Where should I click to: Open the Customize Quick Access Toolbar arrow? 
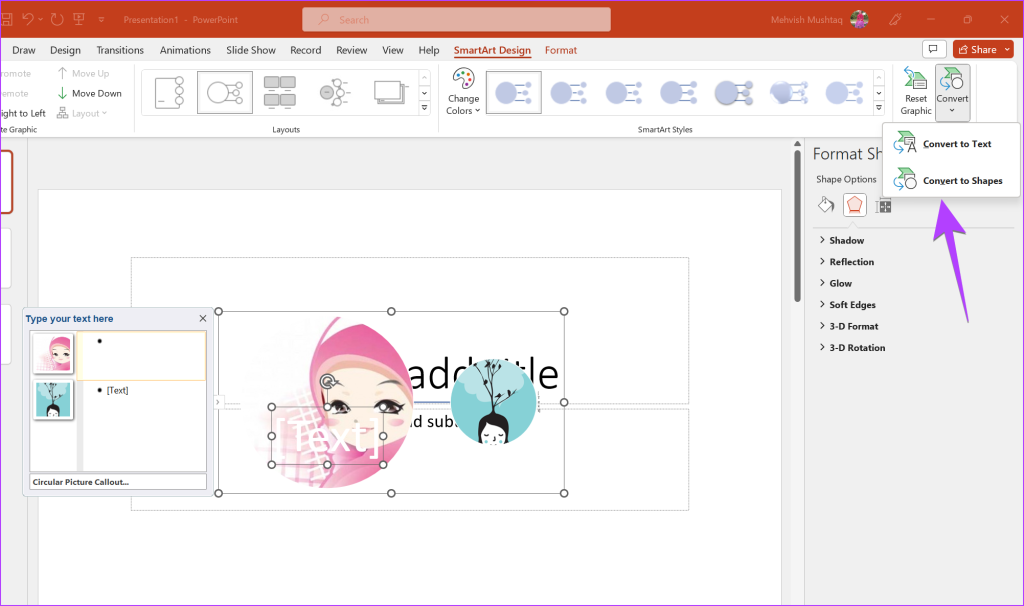click(101, 20)
